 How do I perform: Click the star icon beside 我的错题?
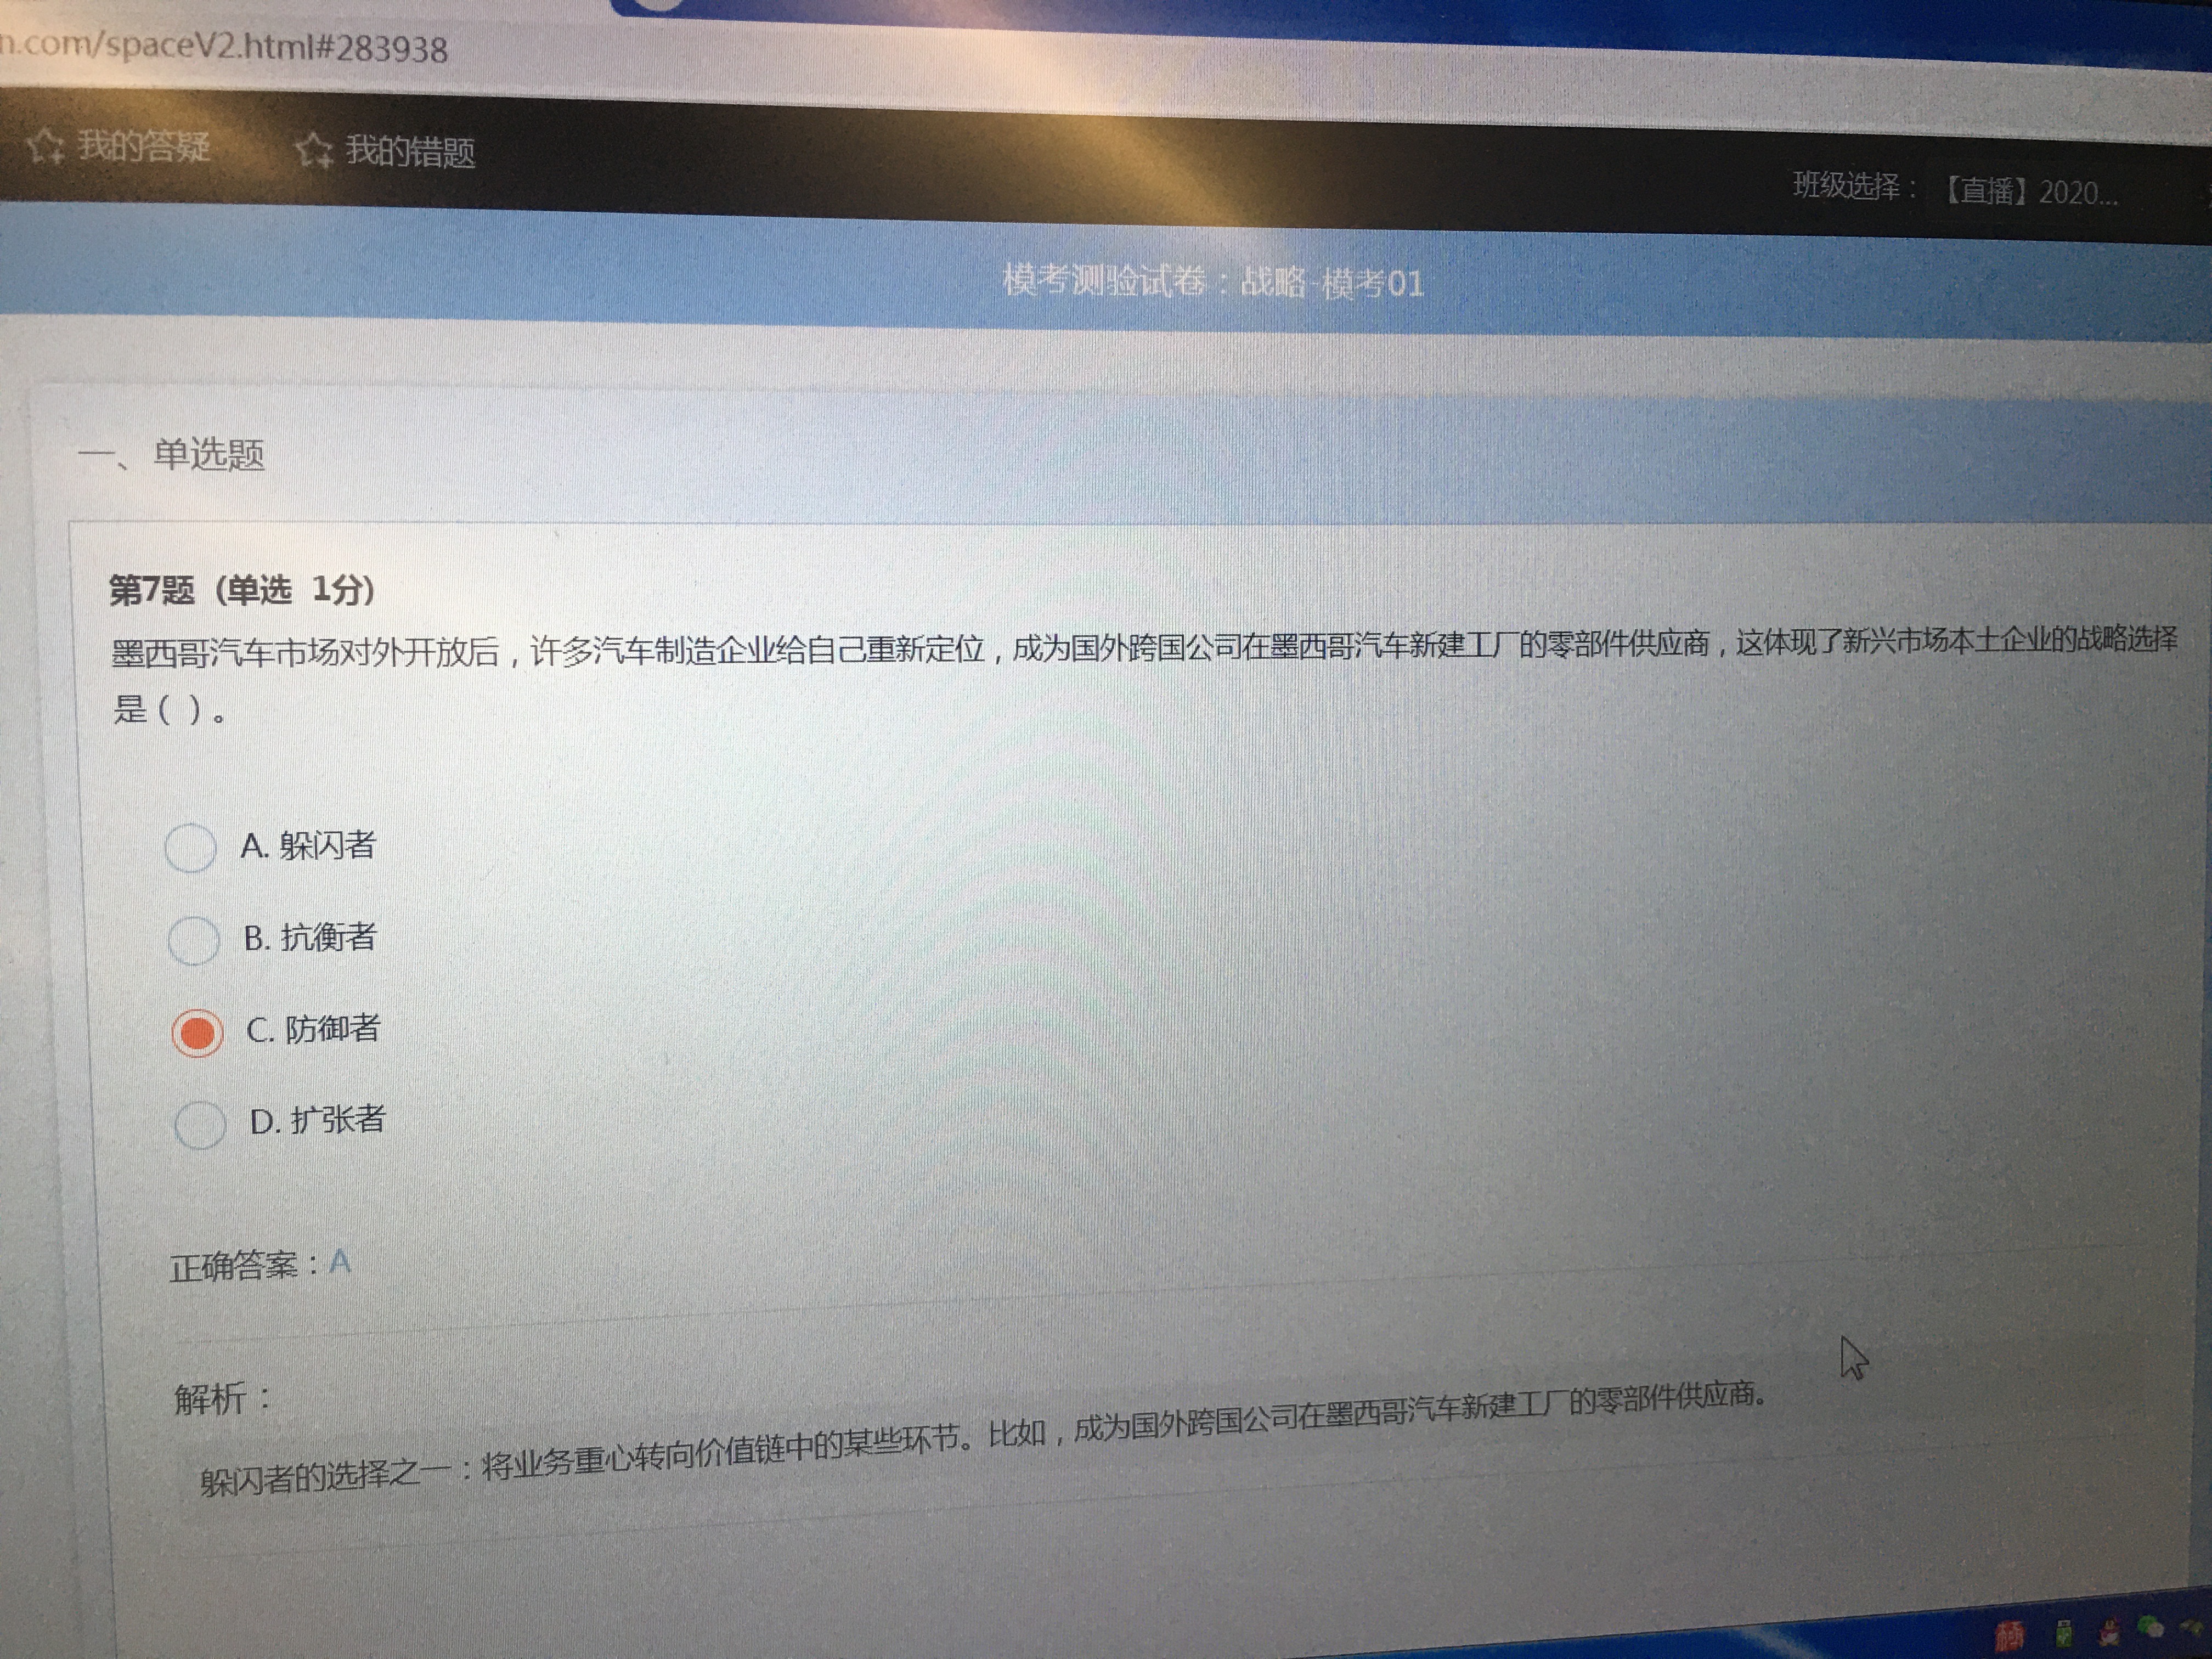click(x=313, y=151)
